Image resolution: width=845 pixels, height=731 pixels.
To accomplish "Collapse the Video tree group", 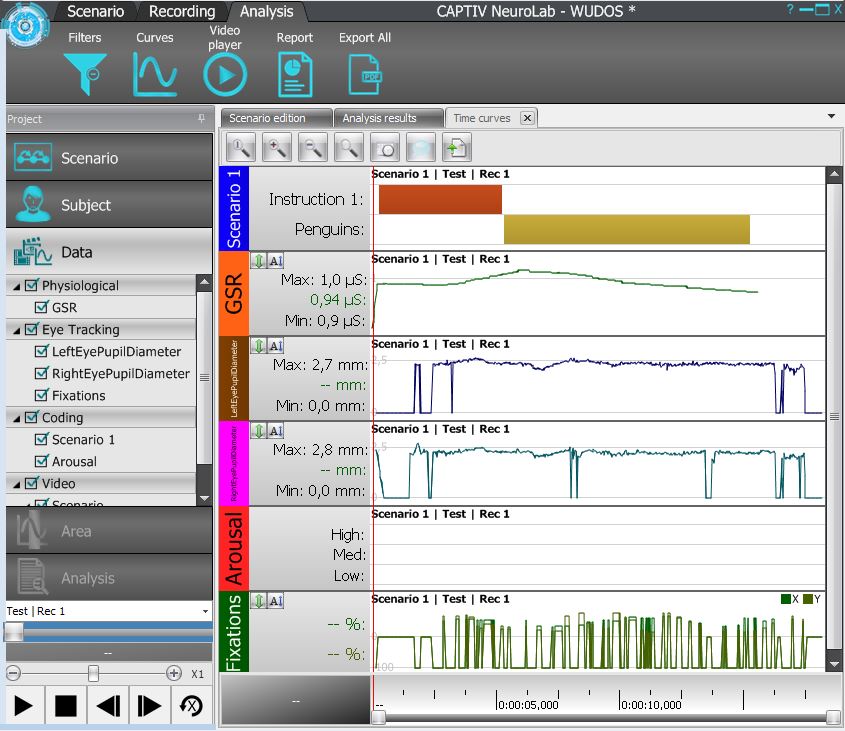I will point(17,485).
